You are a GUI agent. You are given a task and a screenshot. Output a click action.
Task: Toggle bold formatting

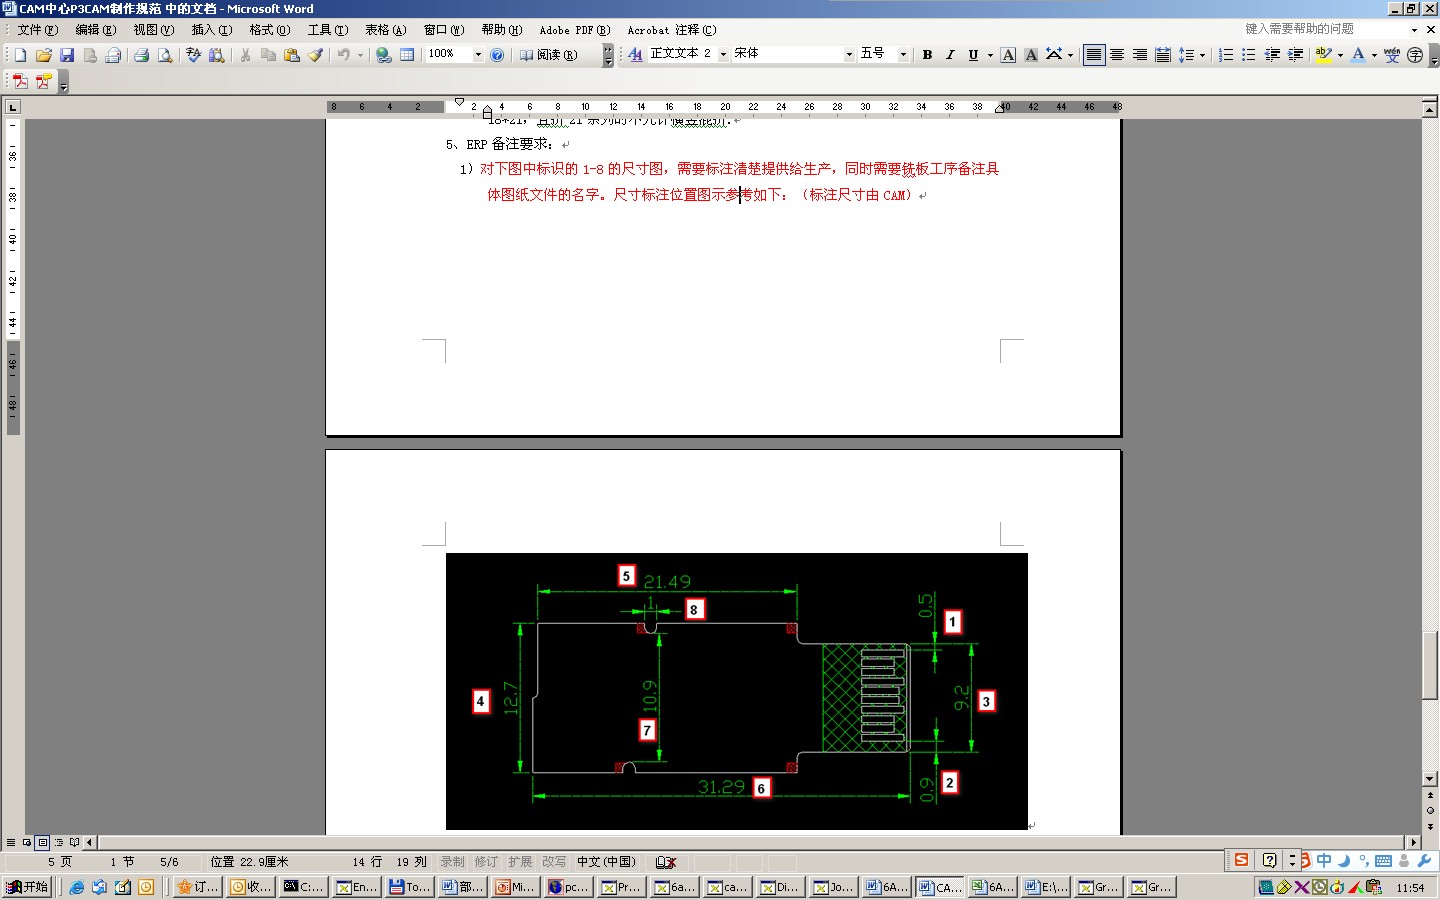point(927,55)
